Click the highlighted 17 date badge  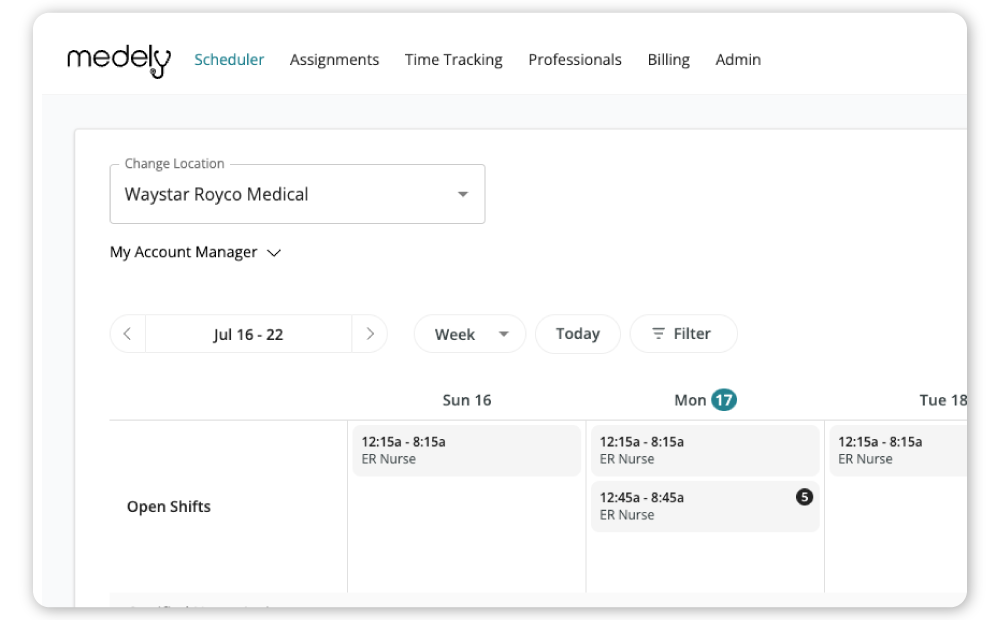(x=723, y=400)
